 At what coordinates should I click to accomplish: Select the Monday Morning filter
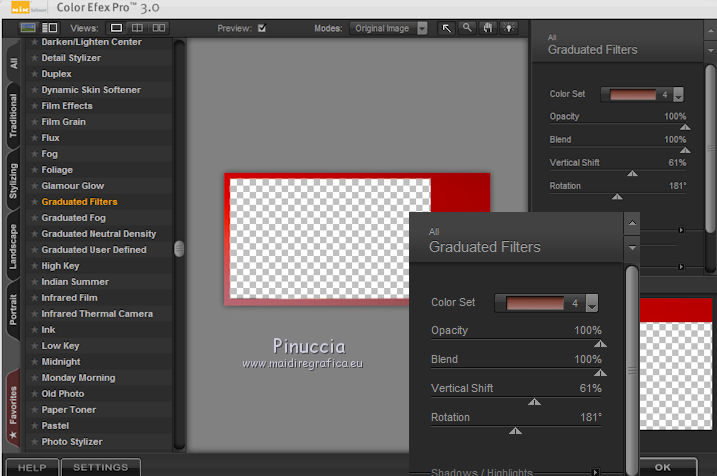click(79, 378)
